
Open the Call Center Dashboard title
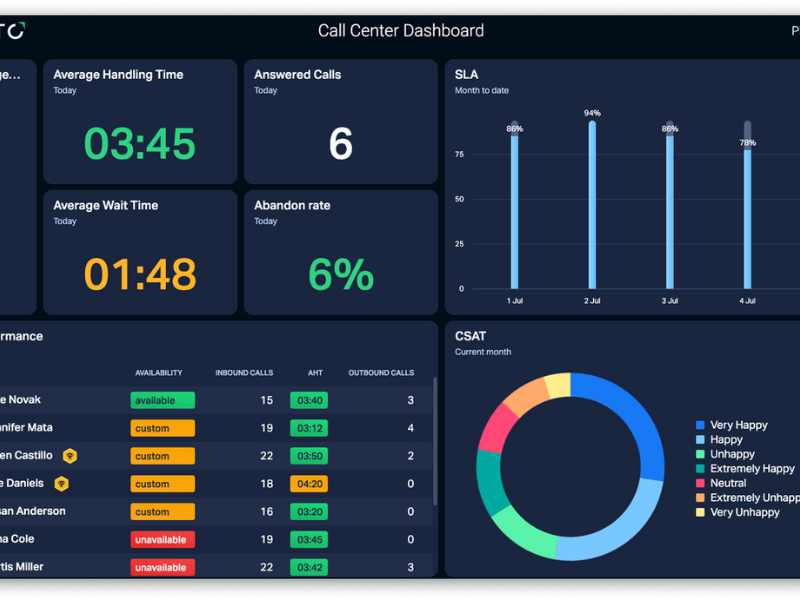point(400,31)
